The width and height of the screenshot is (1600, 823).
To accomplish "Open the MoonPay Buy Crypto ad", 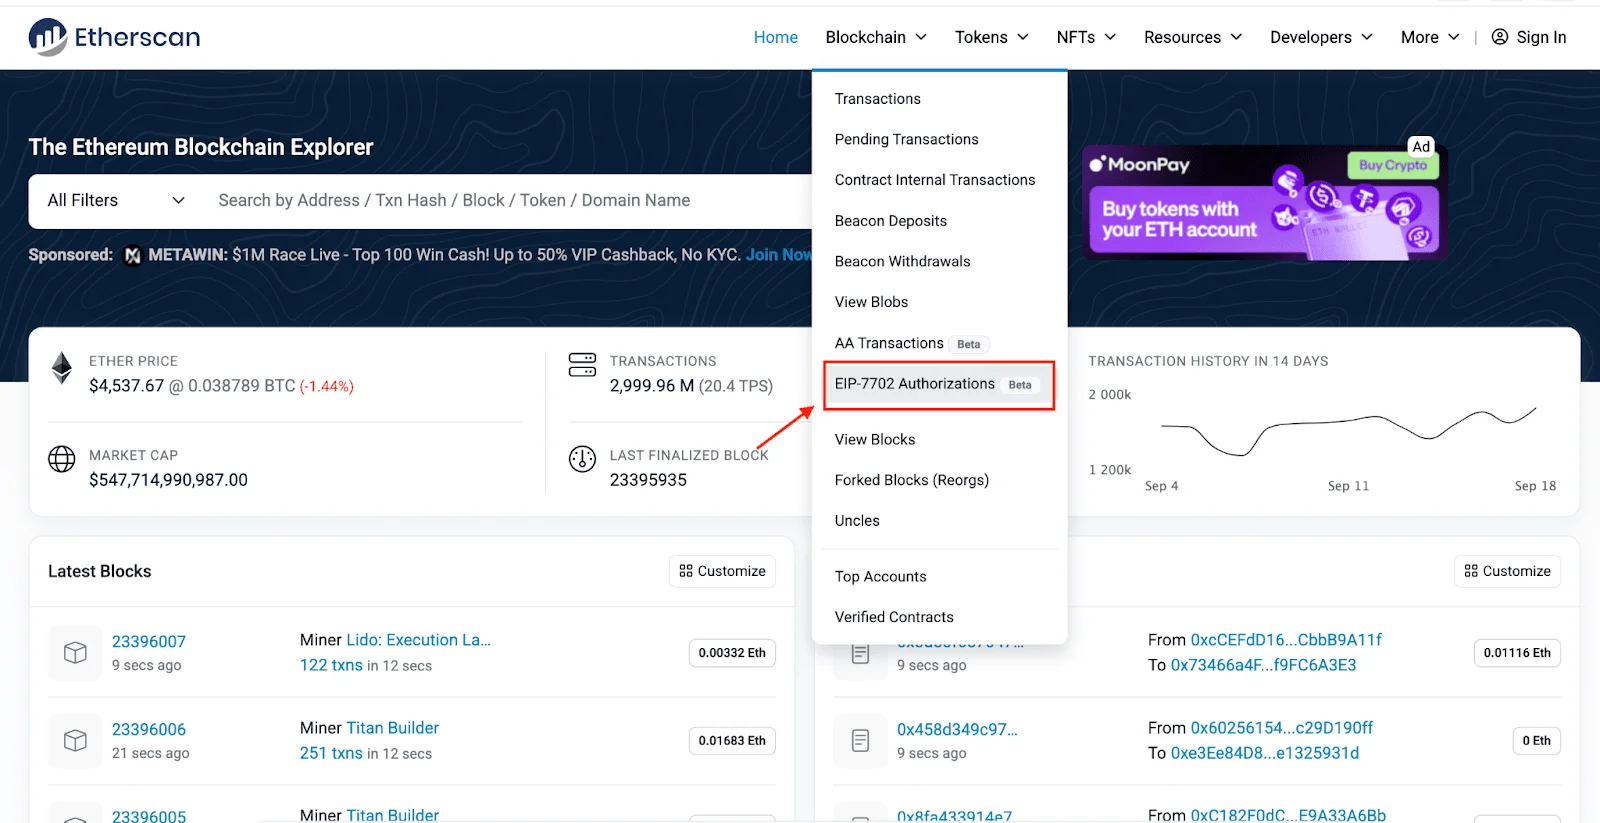I will [1264, 203].
